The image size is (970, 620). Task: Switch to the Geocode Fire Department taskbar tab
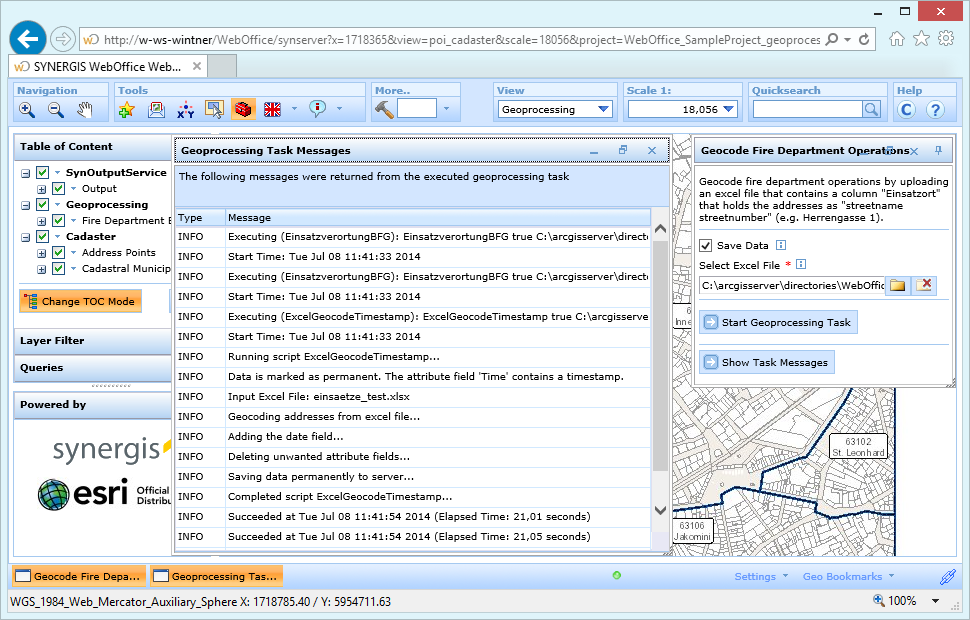(x=75, y=576)
